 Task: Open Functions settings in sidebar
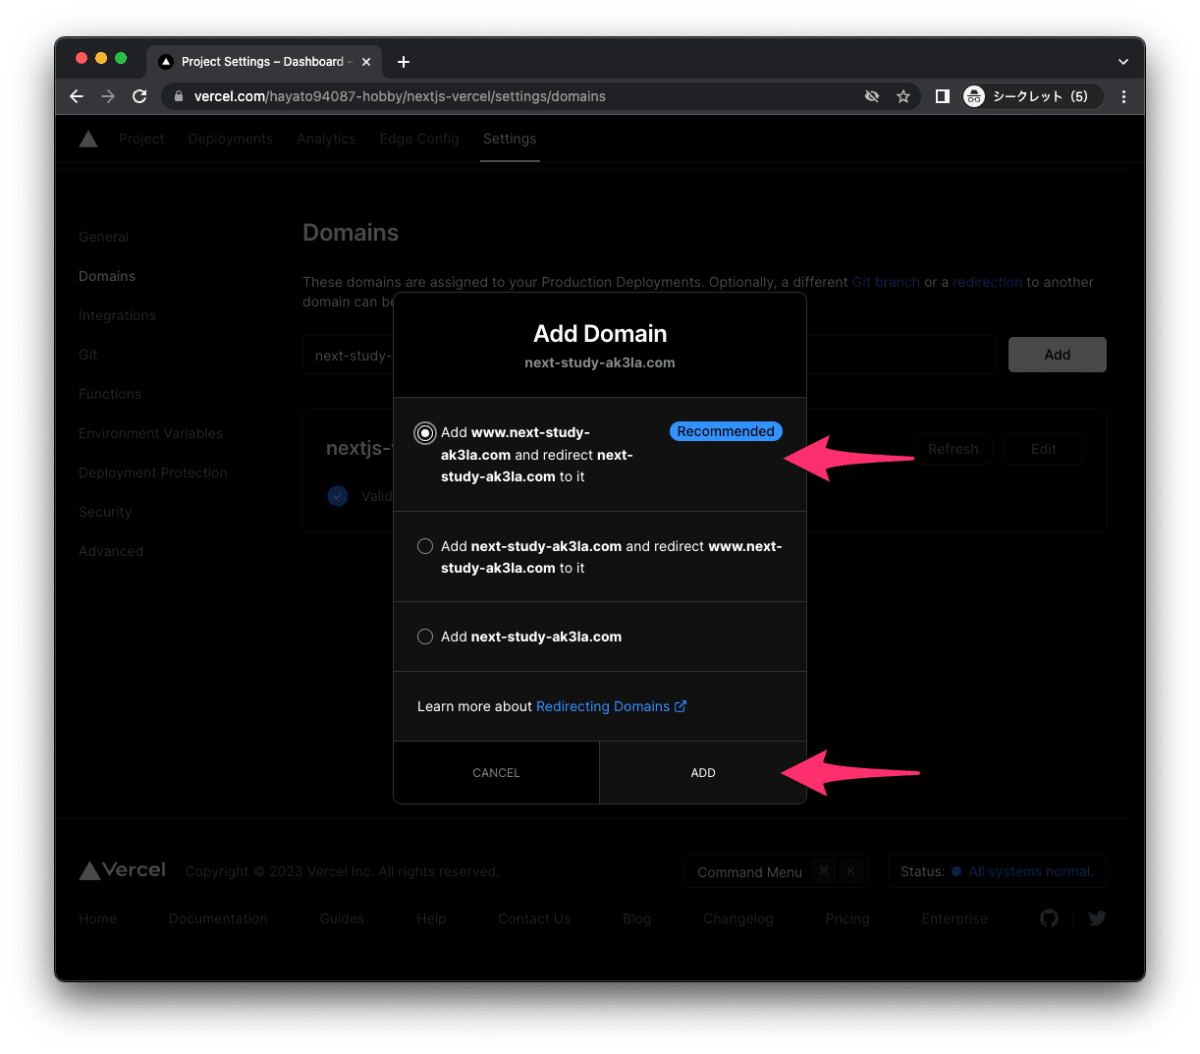pos(110,394)
